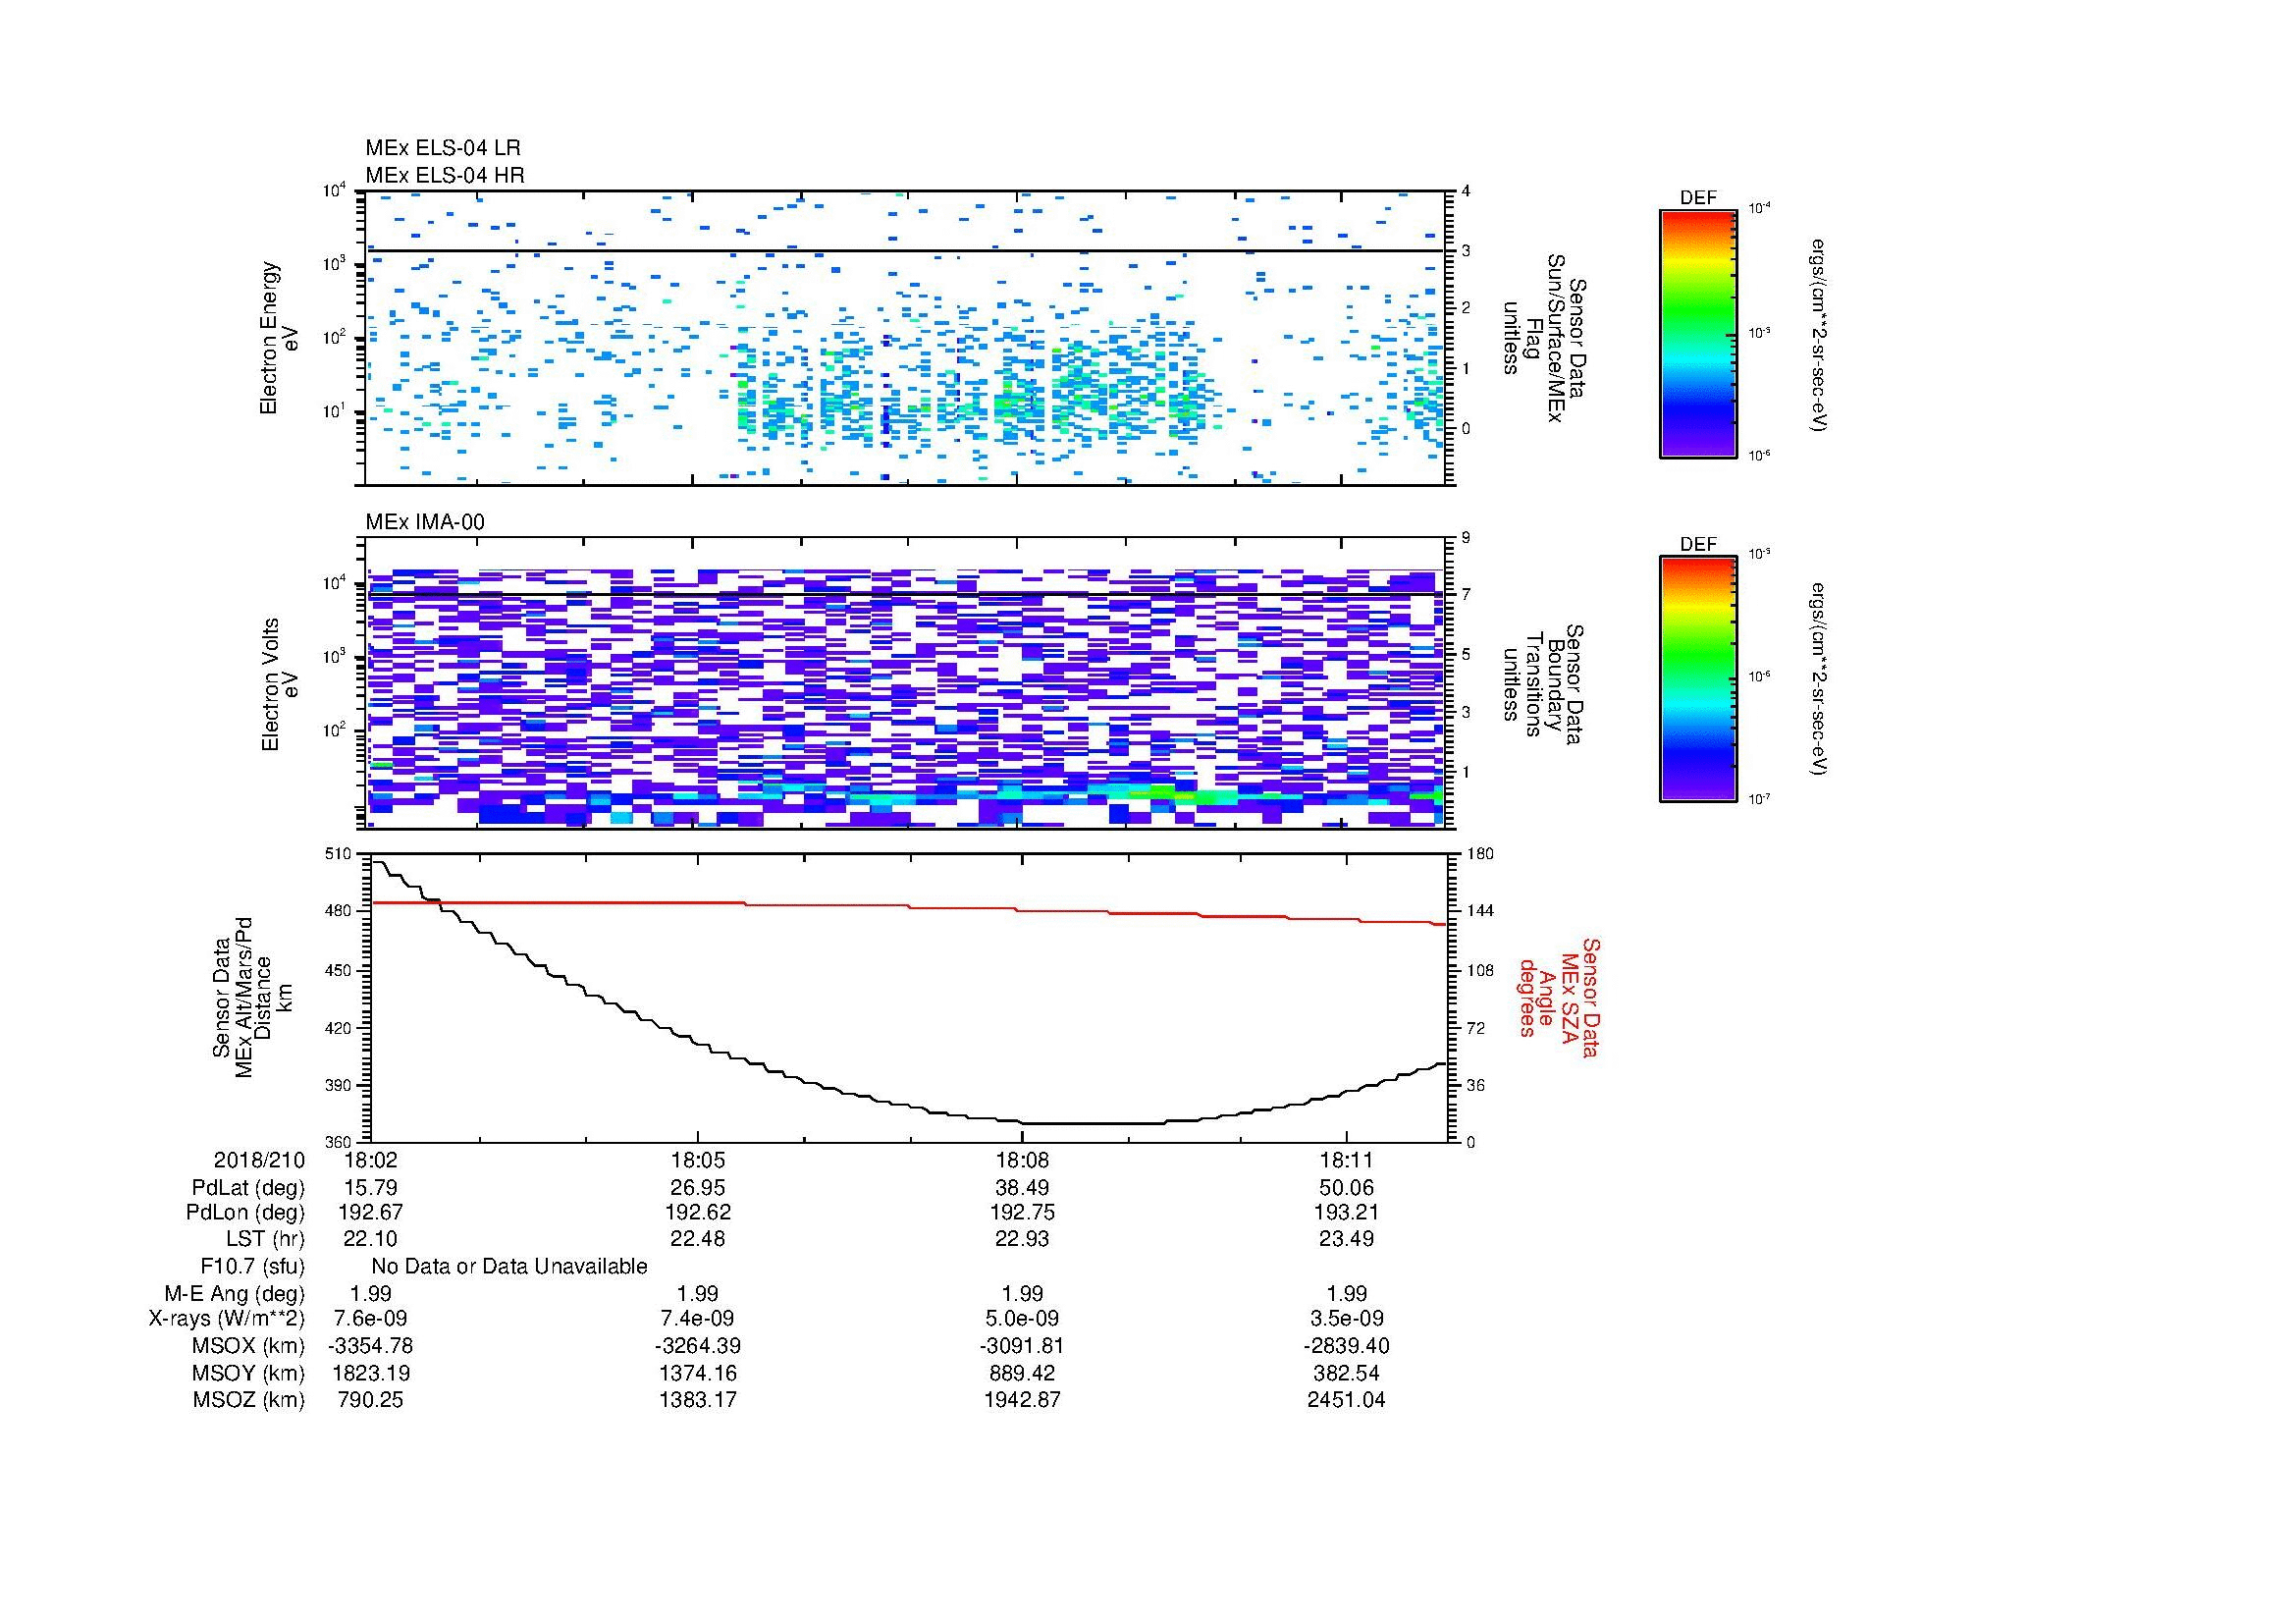The height and width of the screenshot is (1623, 2296).
Task: Click the 'MSOZ (km)' row label
Action: click(x=249, y=1400)
